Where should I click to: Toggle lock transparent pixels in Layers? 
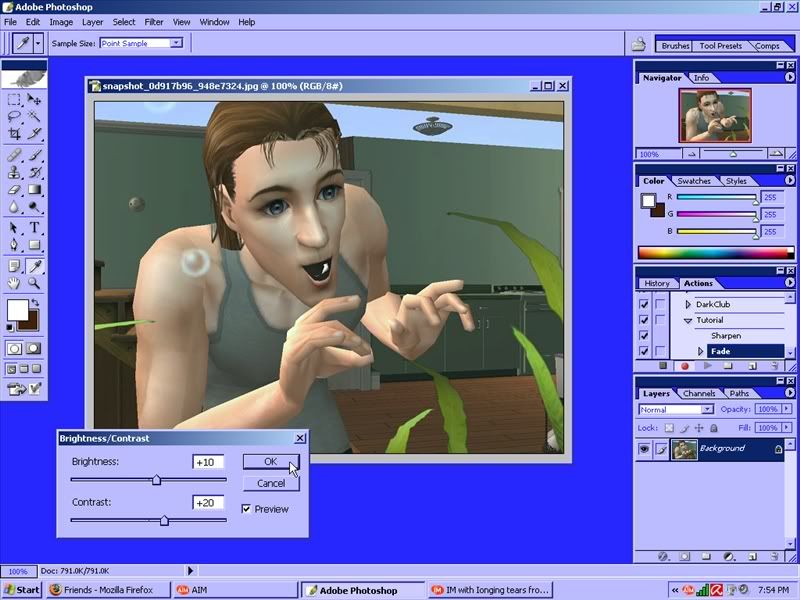pyautogui.click(x=669, y=428)
